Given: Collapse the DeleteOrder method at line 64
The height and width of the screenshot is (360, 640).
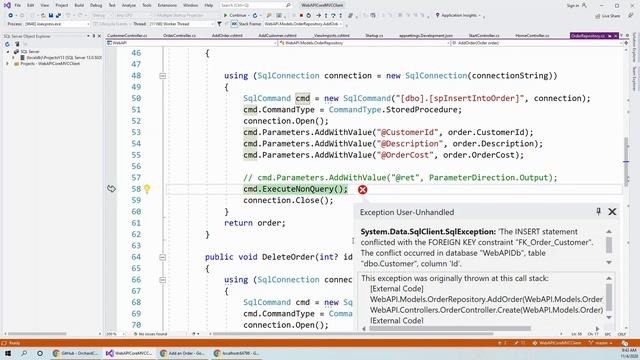Looking at the screenshot, I should [162, 257].
